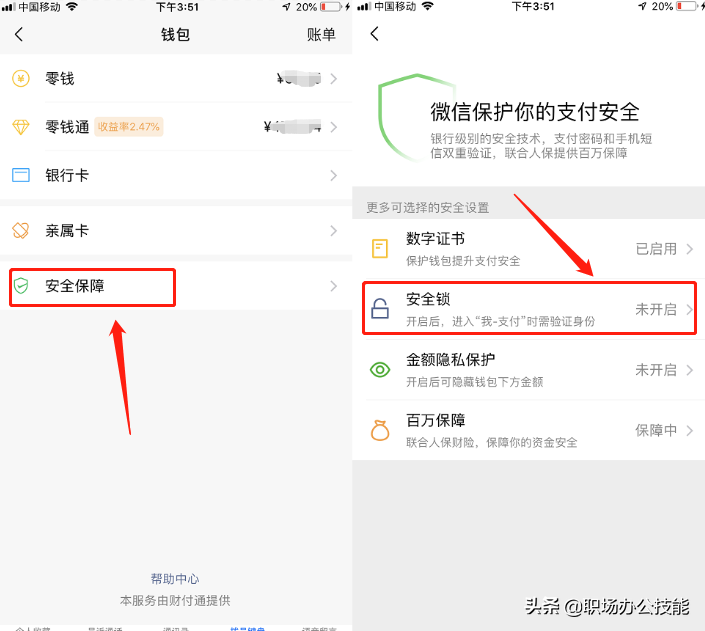Go back from the 钱包 wallet screen
Image resolution: width=705 pixels, height=631 pixels.
pos(18,34)
